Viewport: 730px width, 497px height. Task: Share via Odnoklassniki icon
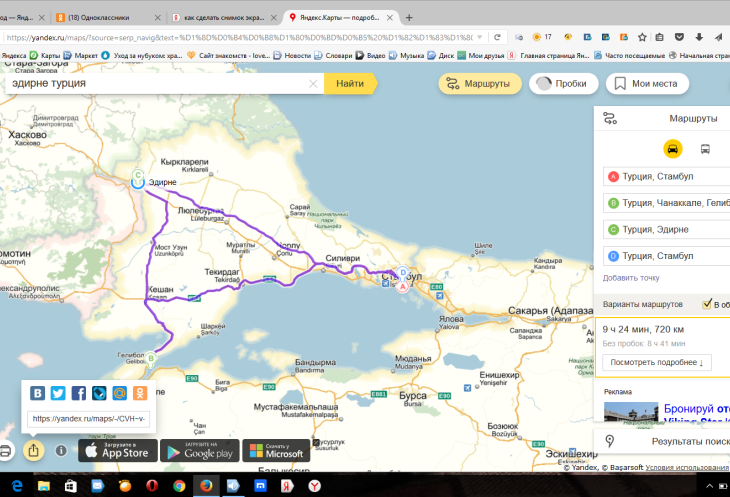(x=141, y=393)
